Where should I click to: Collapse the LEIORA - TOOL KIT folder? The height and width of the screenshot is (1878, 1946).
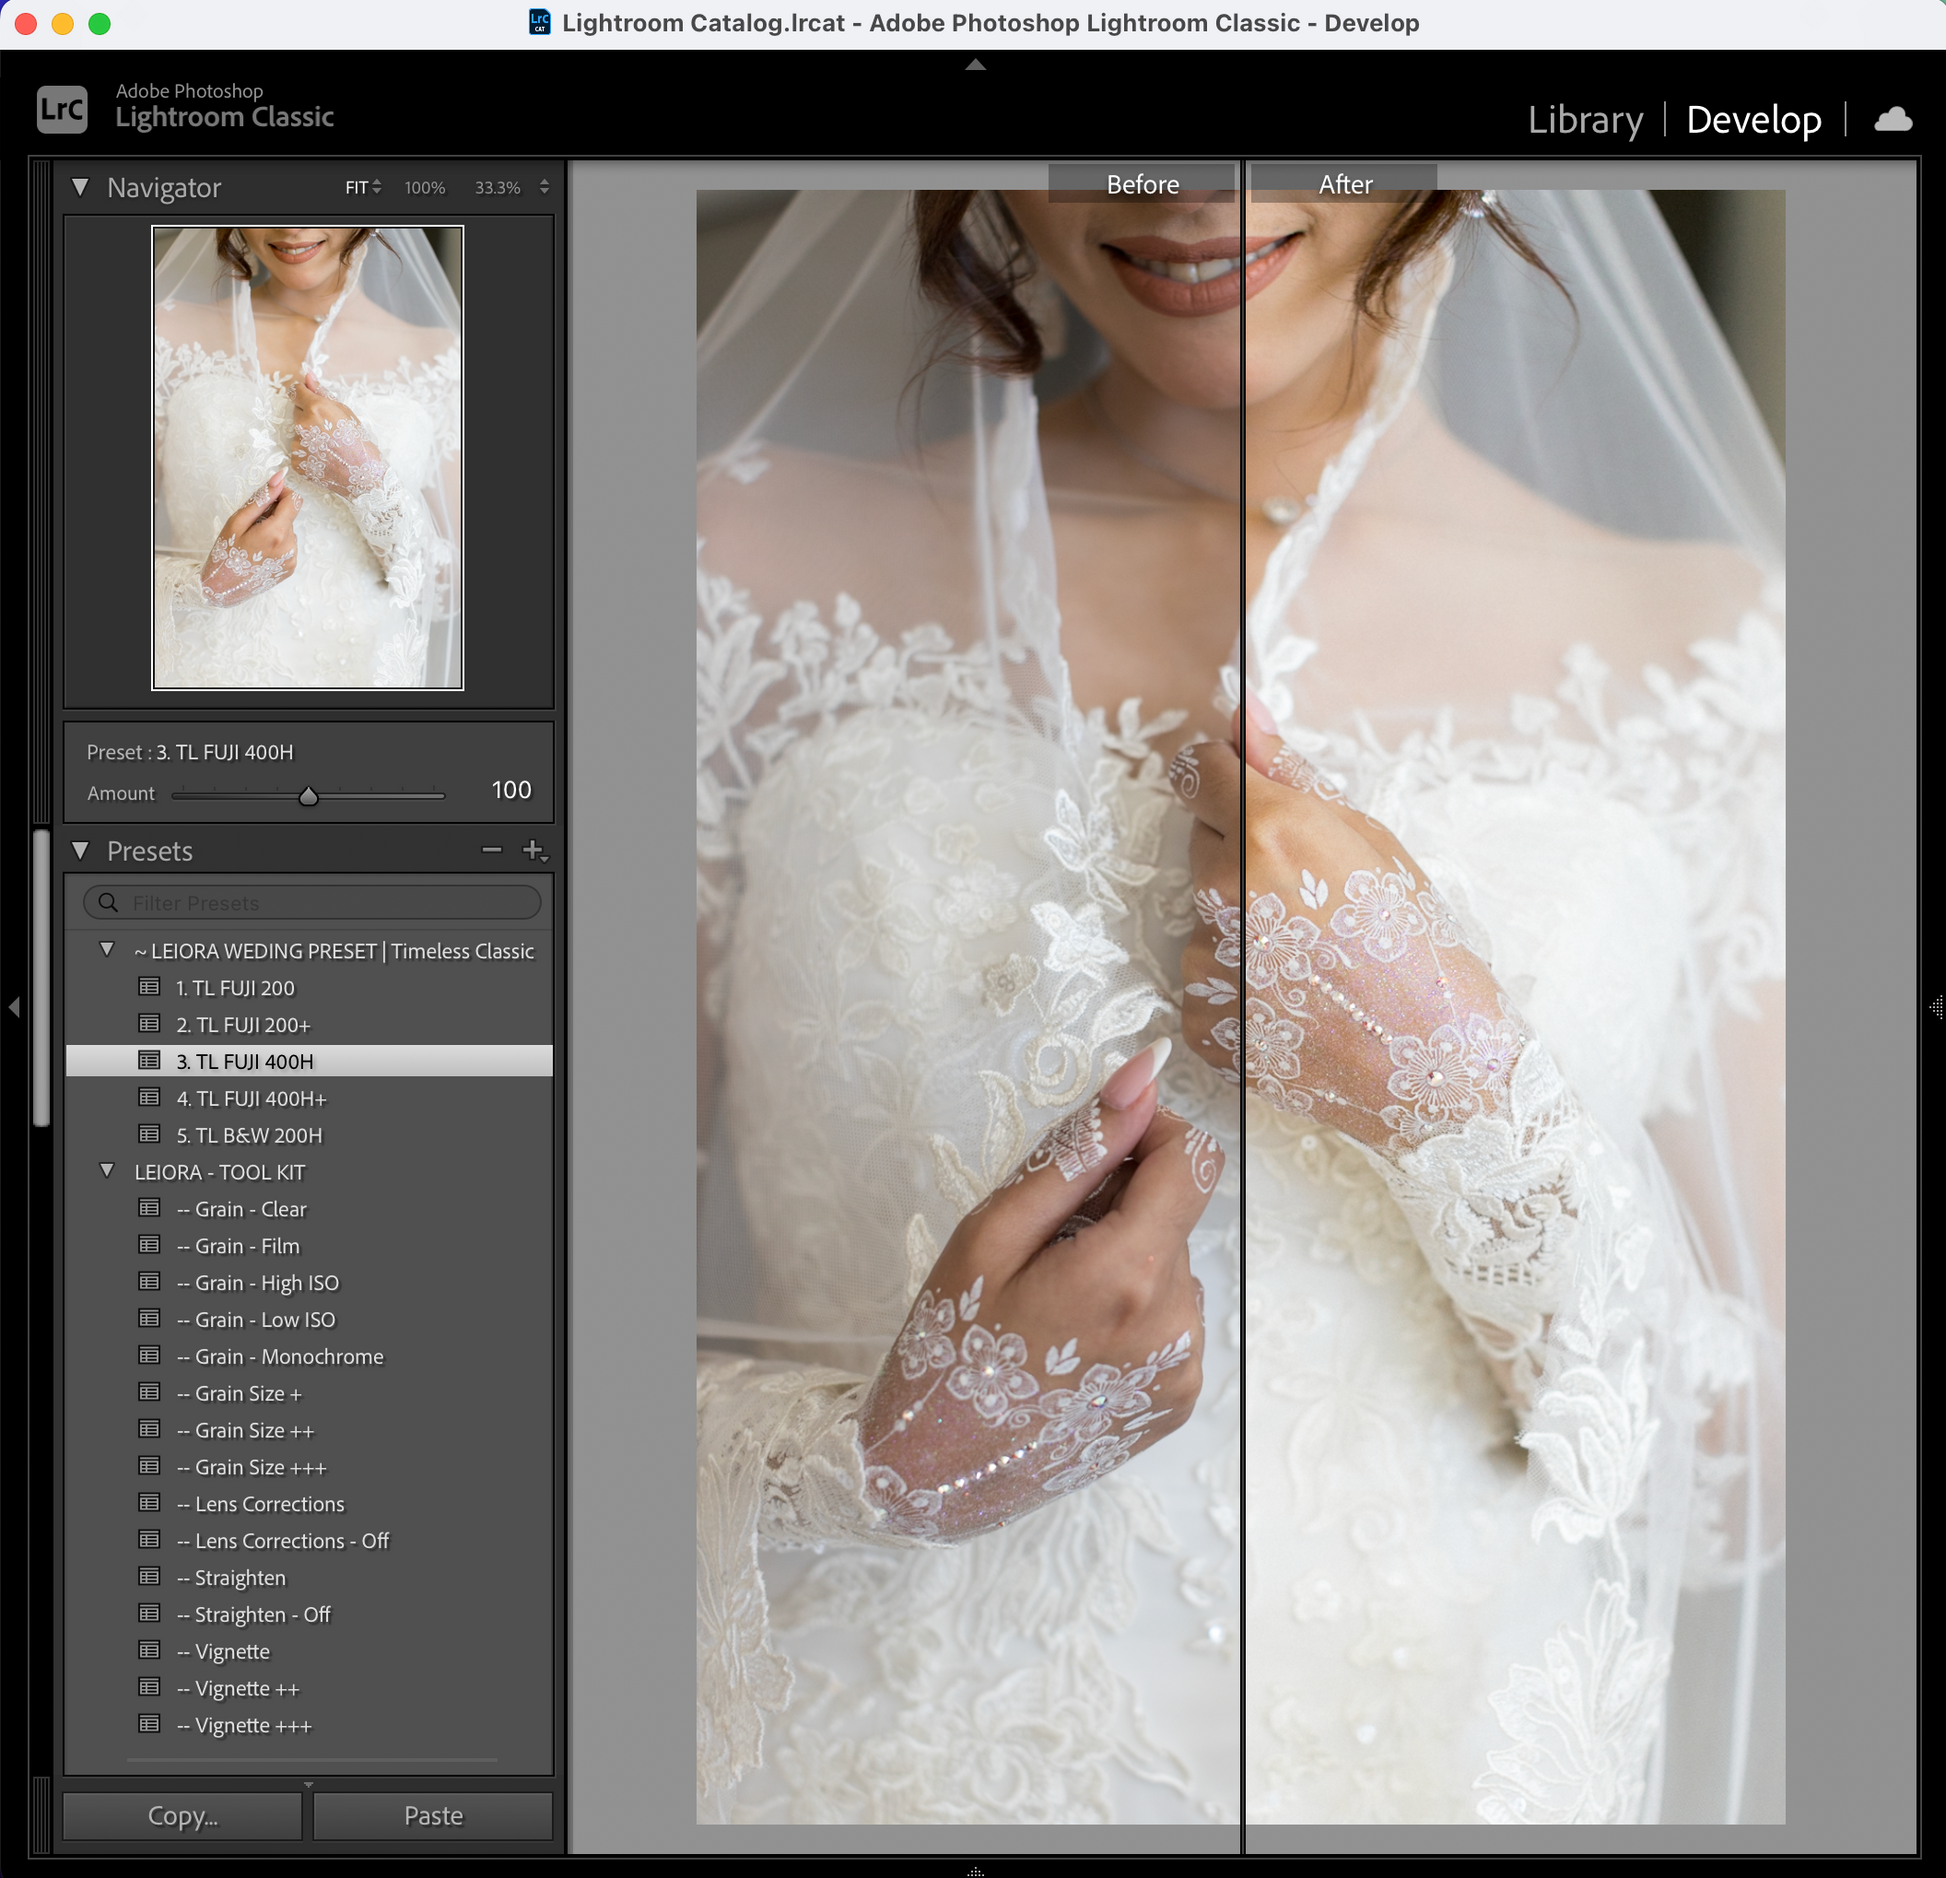coord(107,1171)
